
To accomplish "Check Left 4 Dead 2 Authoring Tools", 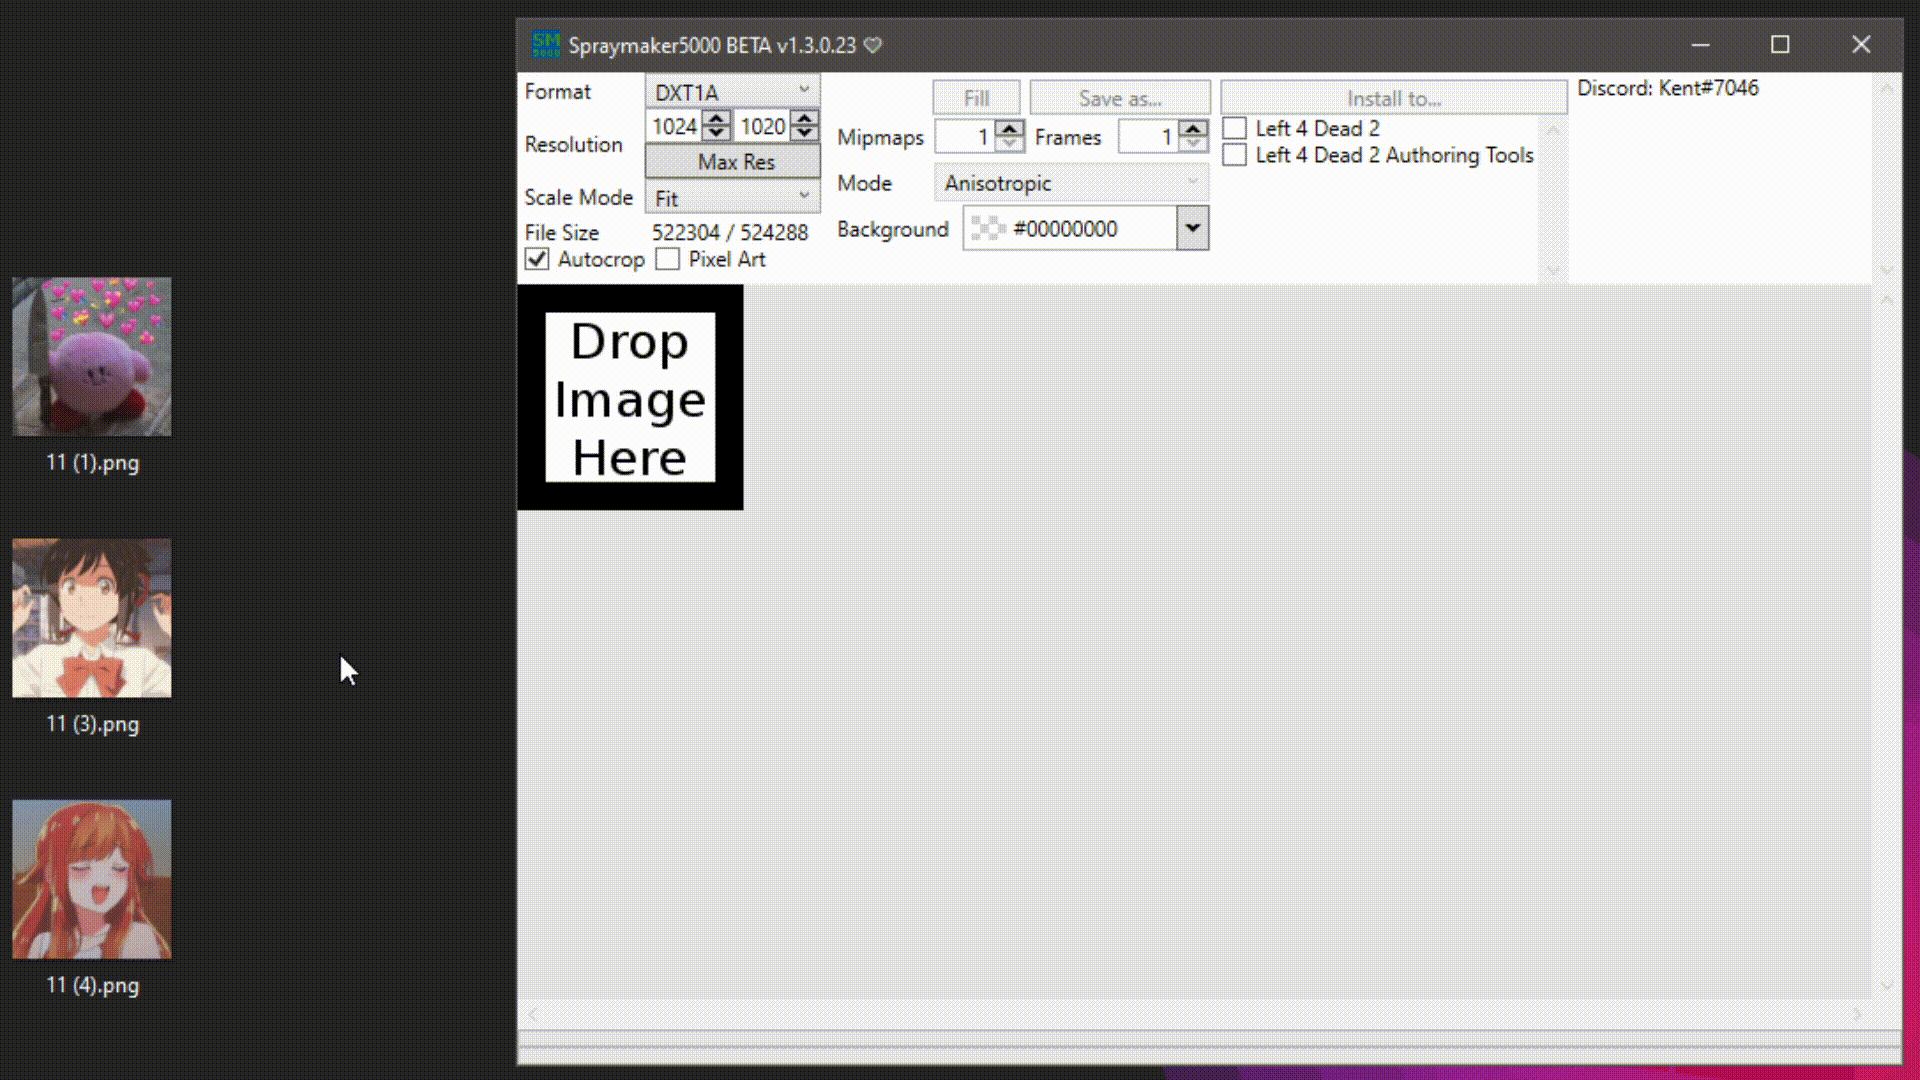I will point(1235,155).
